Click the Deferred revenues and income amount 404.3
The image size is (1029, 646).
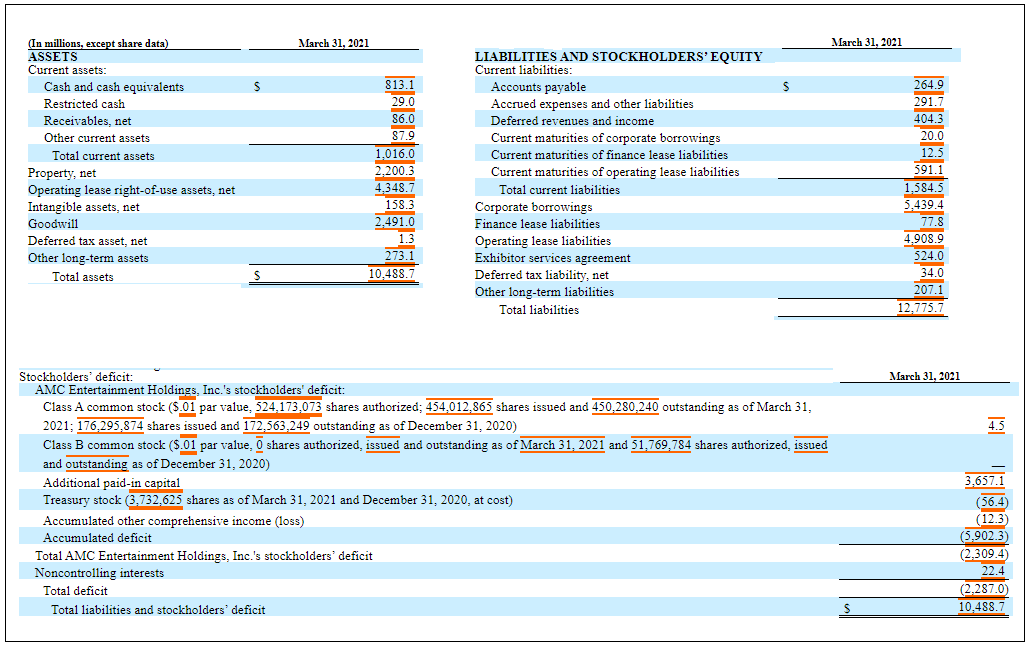(929, 119)
